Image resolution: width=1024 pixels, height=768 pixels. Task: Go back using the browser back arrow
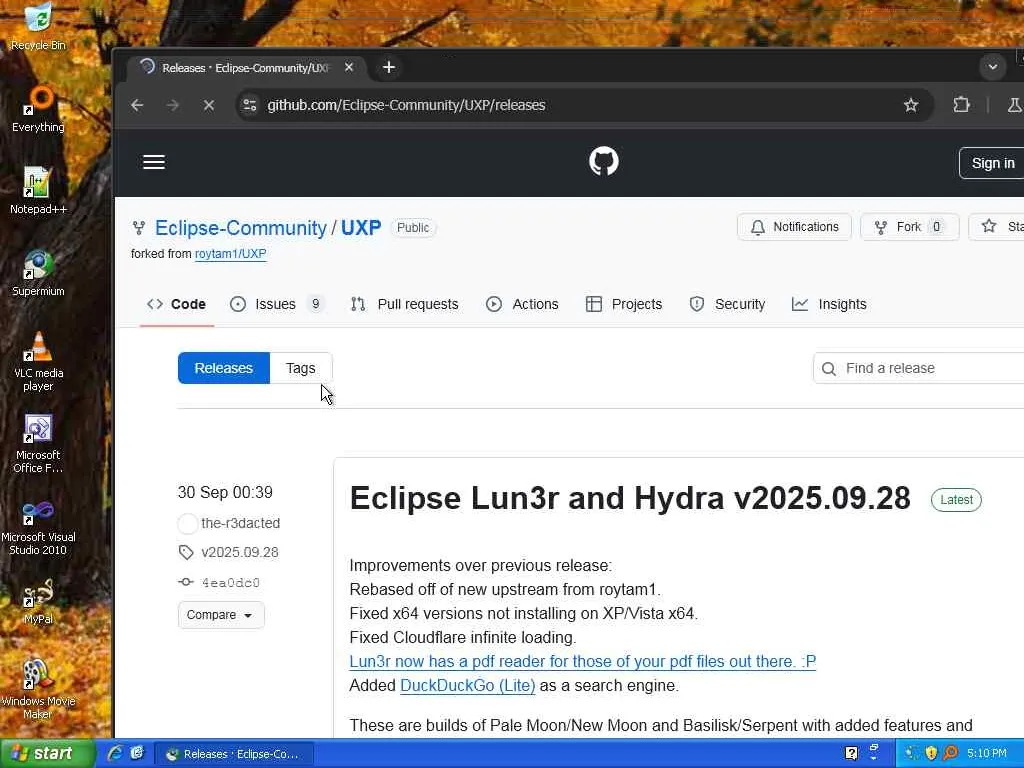(137, 105)
